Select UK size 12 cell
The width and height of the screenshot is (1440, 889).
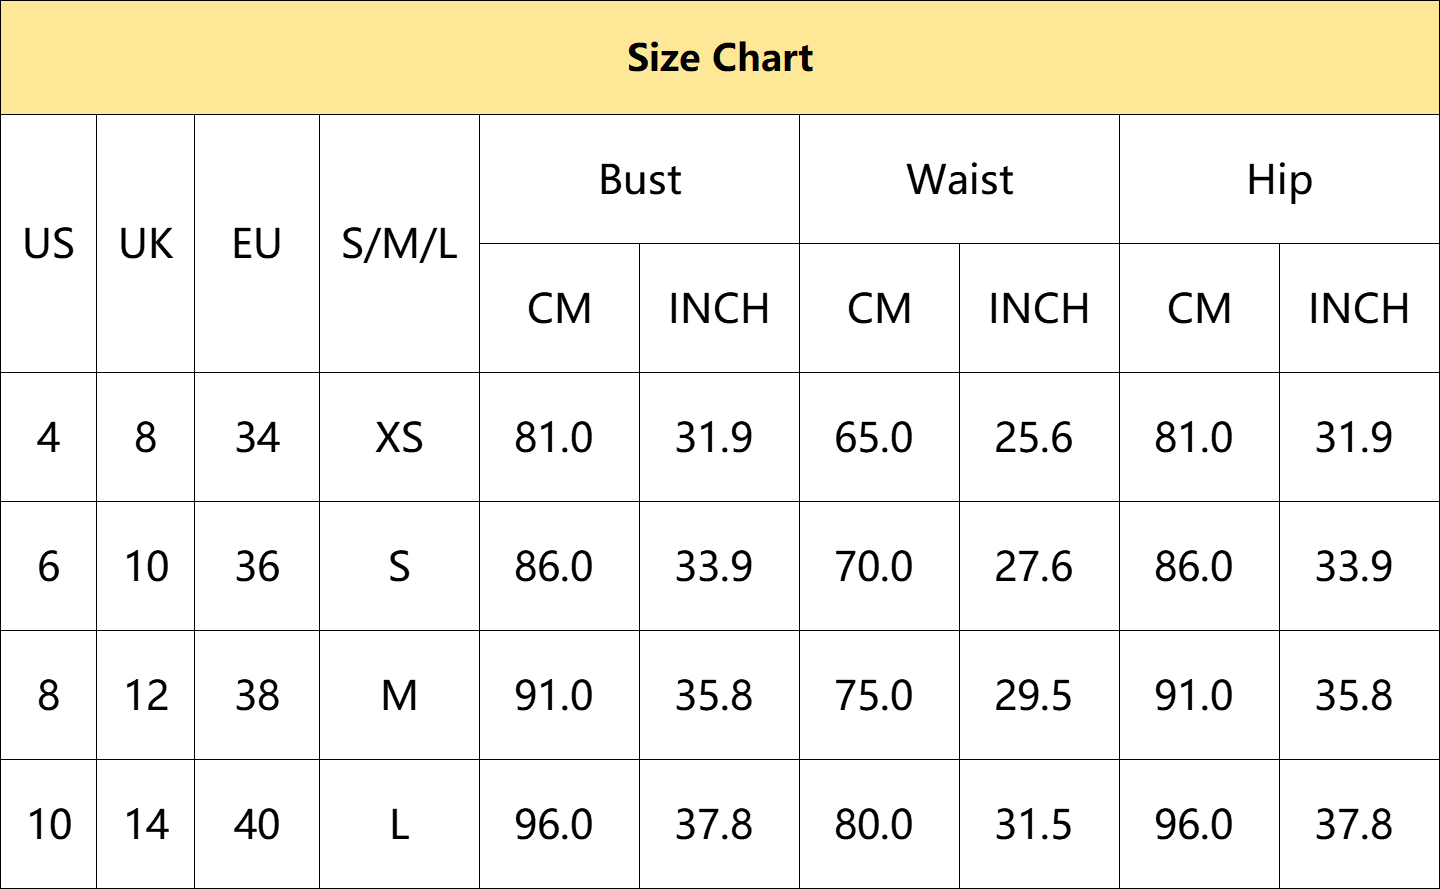[x=146, y=695]
